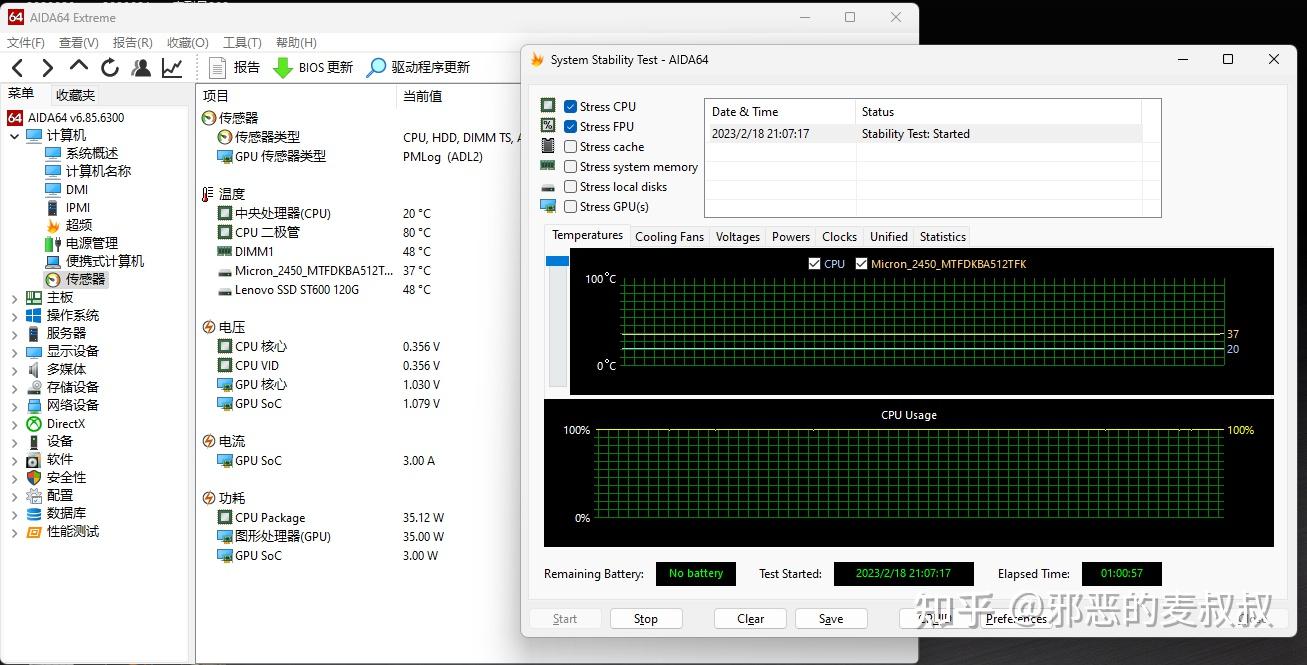The width and height of the screenshot is (1307, 665).
Task: Switch to the Cooling Fans tab
Action: [x=669, y=237]
